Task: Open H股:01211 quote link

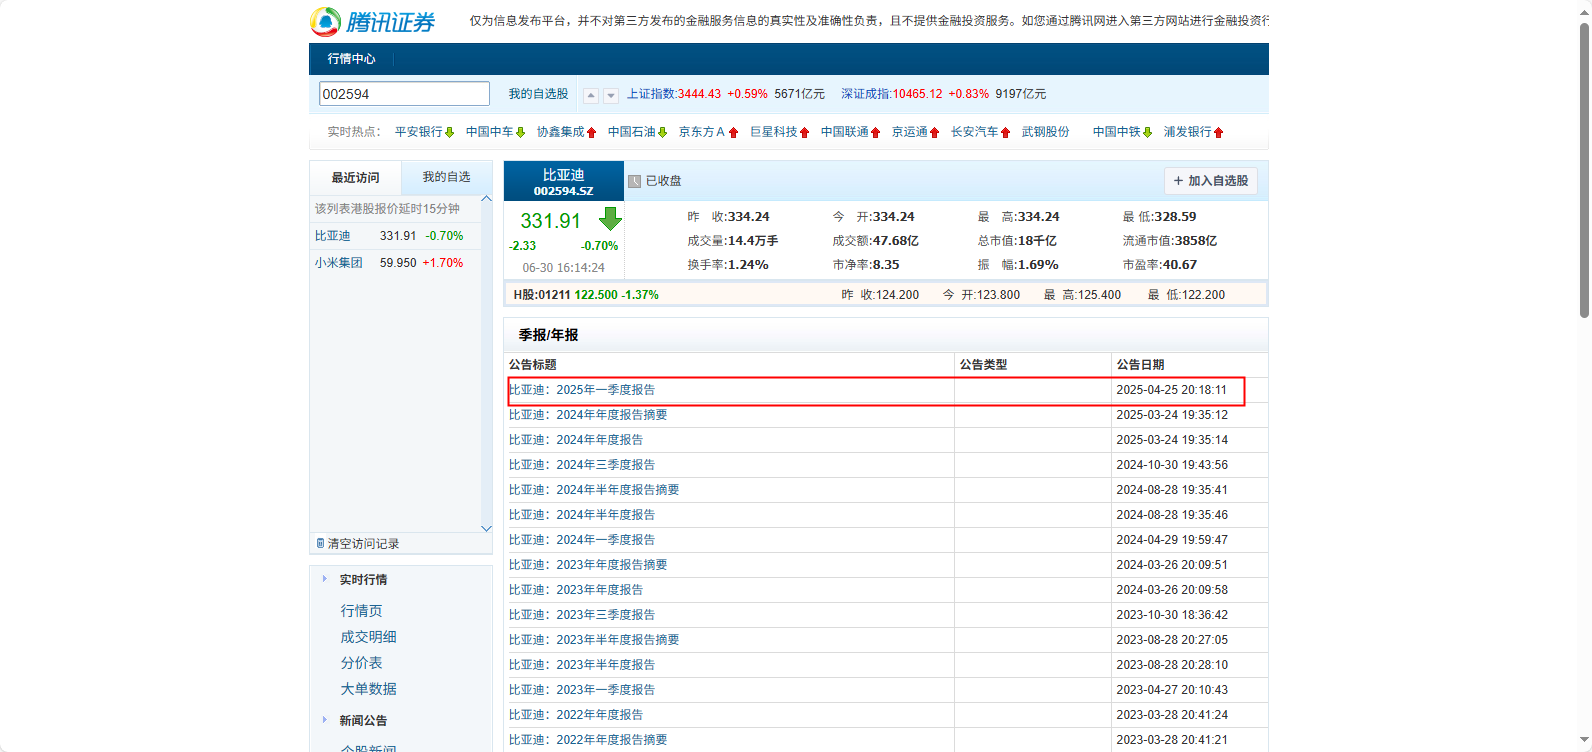Action: point(586,295)
